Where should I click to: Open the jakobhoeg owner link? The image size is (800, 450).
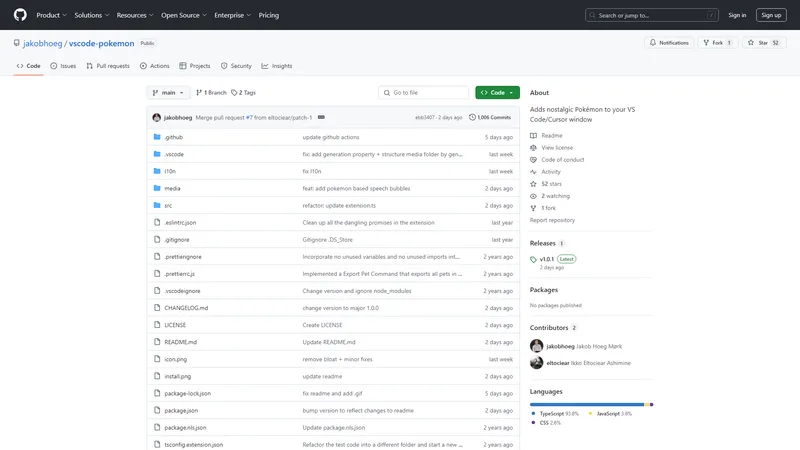[42, 43]
